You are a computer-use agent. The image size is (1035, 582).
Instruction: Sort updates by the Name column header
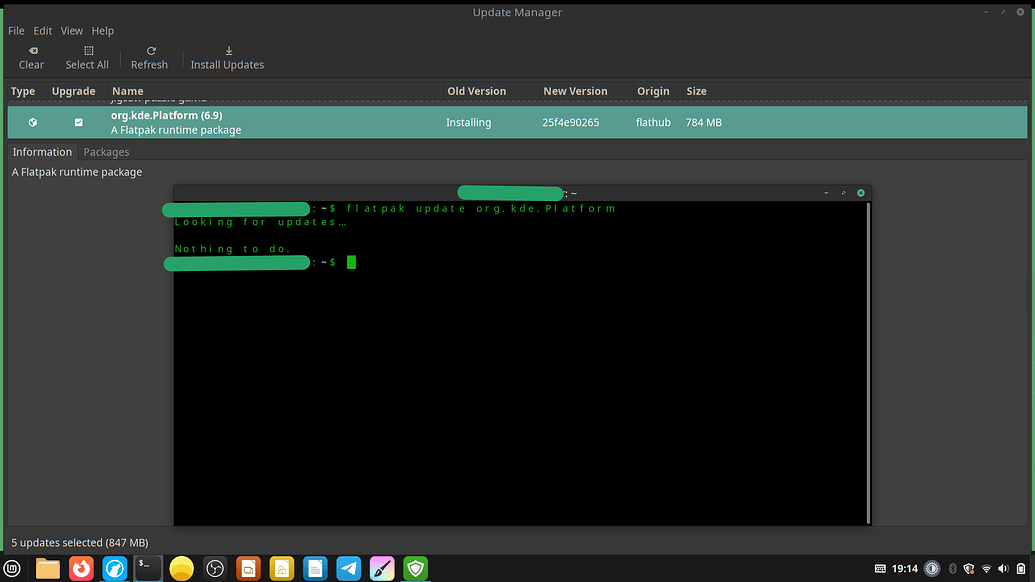128,91
